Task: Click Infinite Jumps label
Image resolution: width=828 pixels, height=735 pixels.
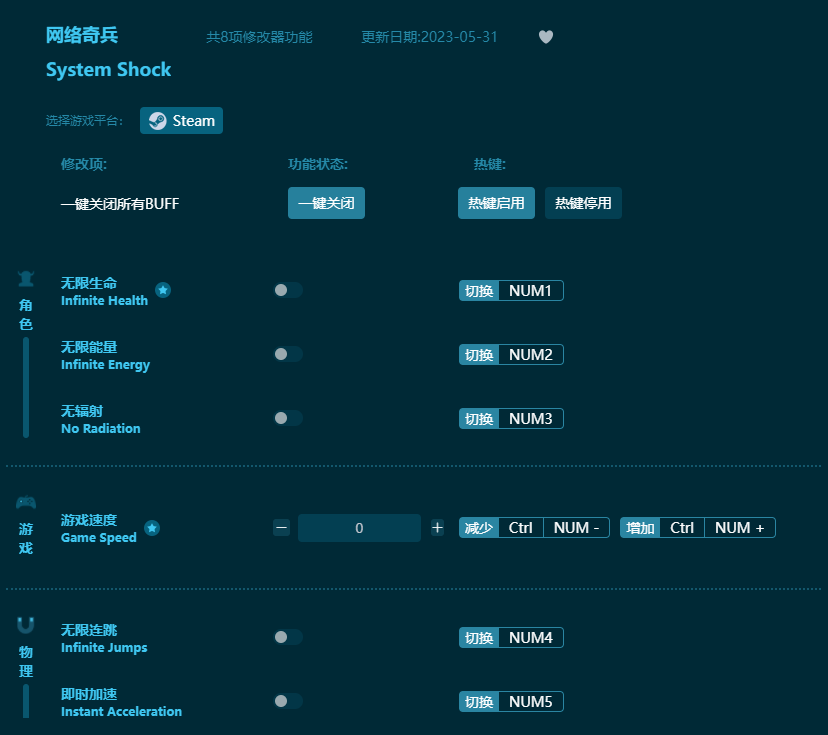Action: 104,648
